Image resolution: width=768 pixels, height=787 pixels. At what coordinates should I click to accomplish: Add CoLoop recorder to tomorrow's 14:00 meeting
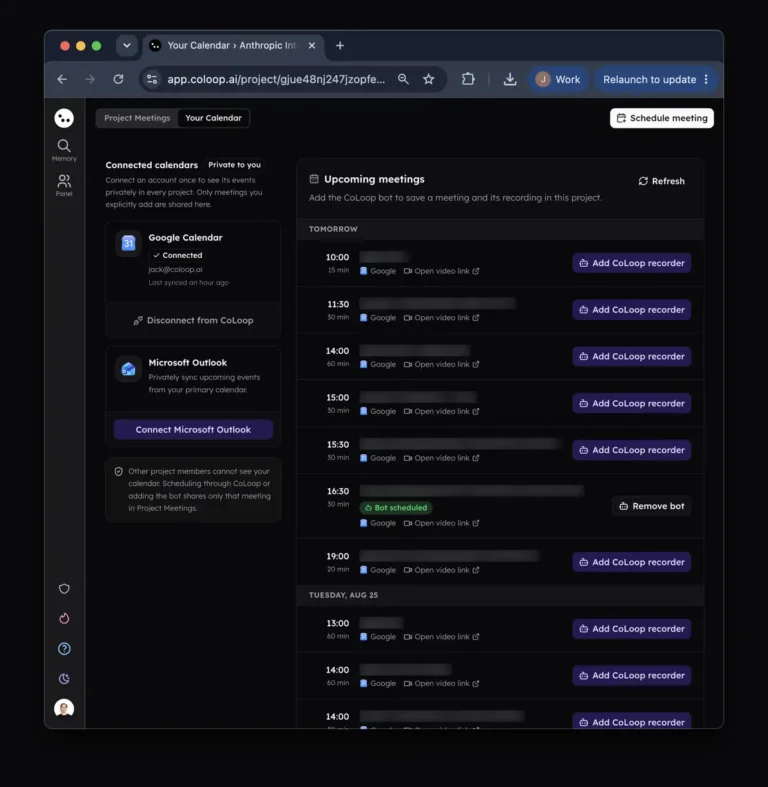(631, 356)
